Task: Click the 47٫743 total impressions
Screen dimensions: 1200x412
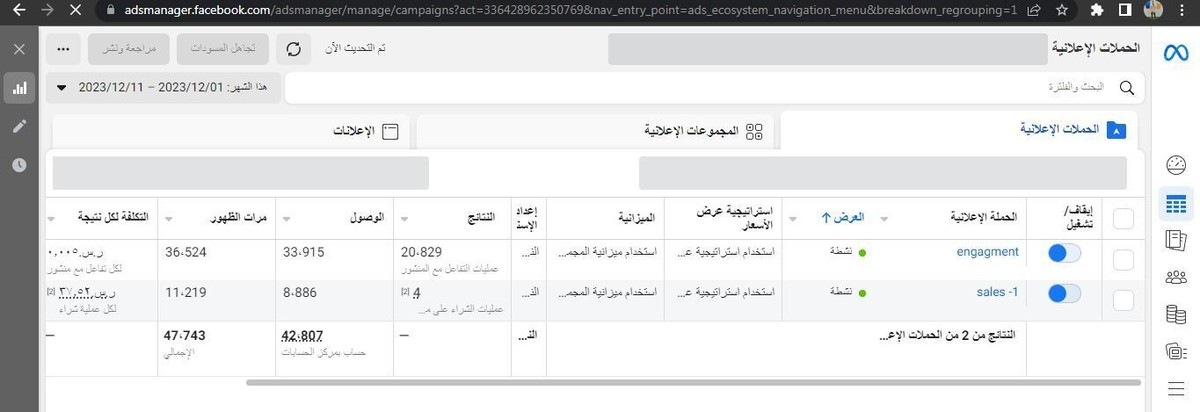Action: [185, 336]
